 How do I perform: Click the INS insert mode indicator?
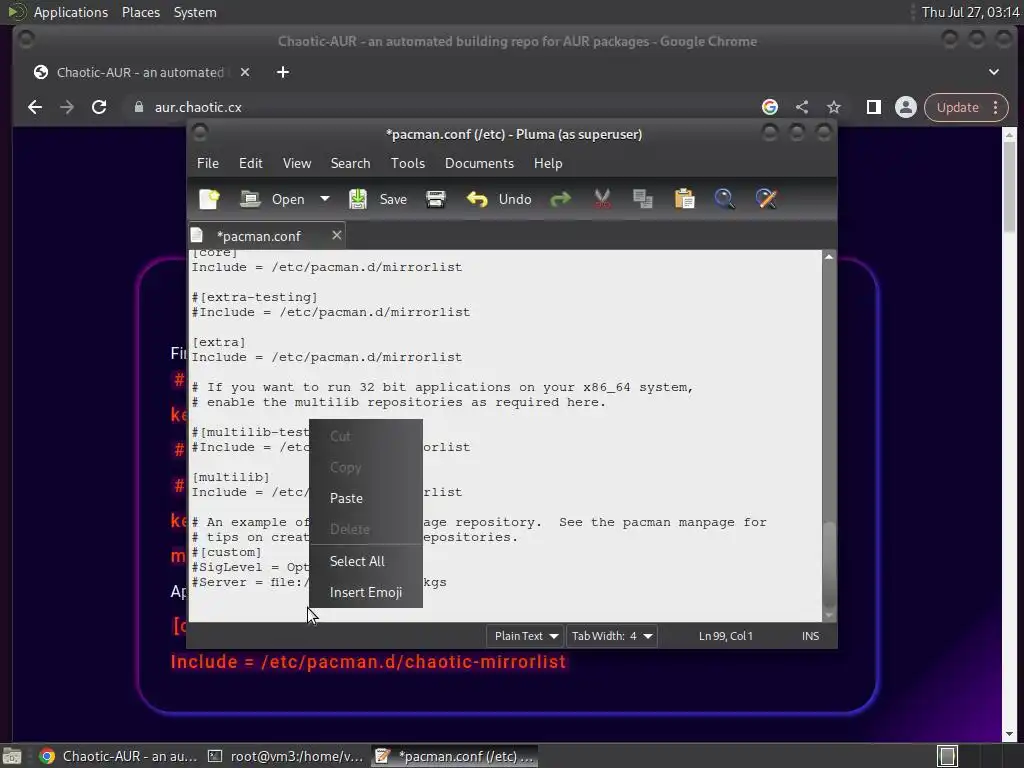(x=810, y=636)
